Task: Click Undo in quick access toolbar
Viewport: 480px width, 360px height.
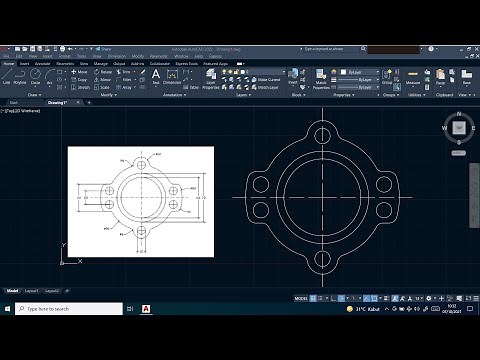Action: coord(70,49)
